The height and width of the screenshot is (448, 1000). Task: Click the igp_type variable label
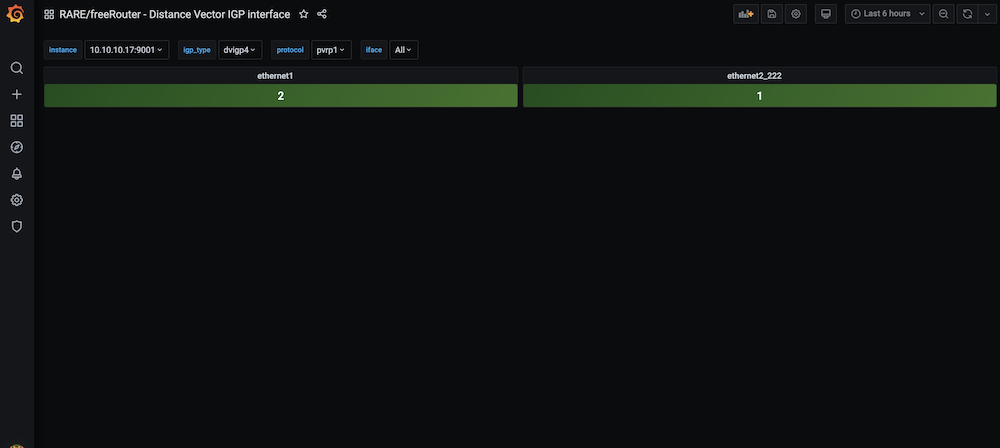197,50
